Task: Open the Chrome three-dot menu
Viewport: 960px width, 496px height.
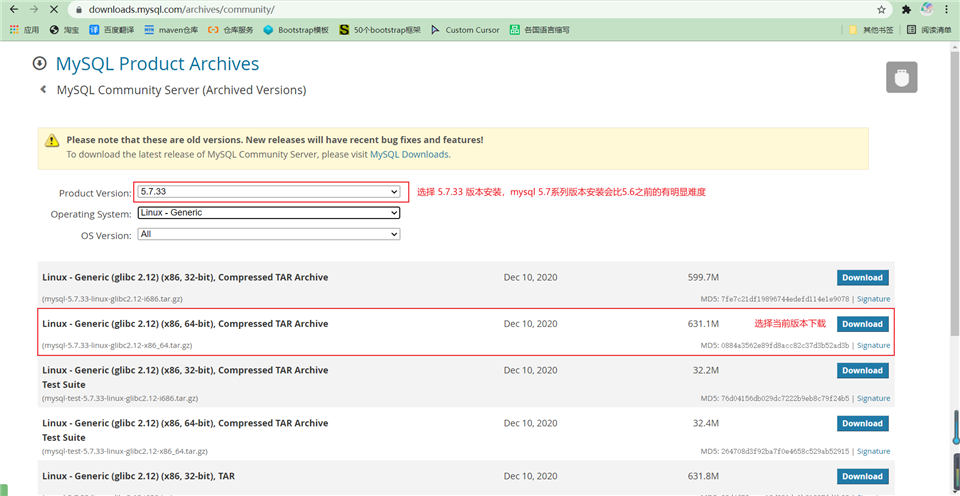Action: click(948, 10)
